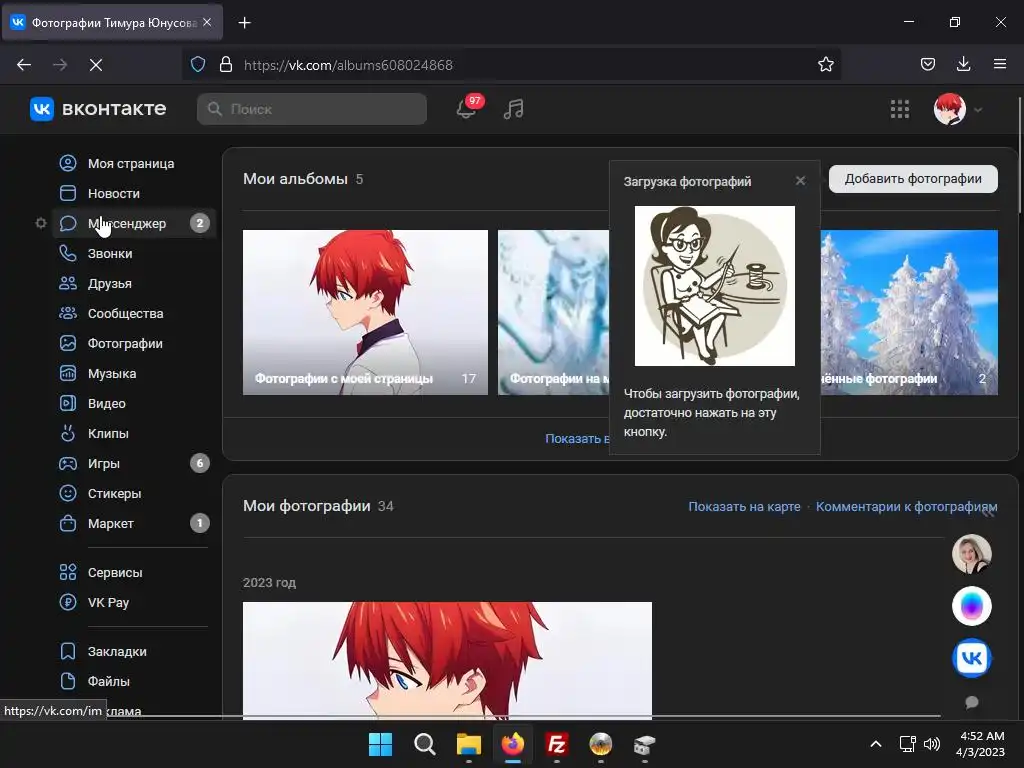Bookmark the page with star icon

[825, 64]
